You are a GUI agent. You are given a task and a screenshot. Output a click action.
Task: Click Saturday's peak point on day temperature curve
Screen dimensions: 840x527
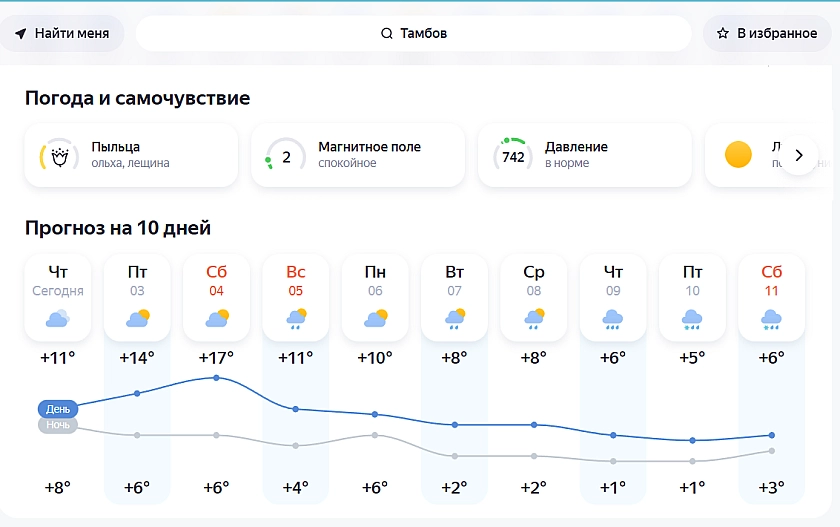point(217,377)
